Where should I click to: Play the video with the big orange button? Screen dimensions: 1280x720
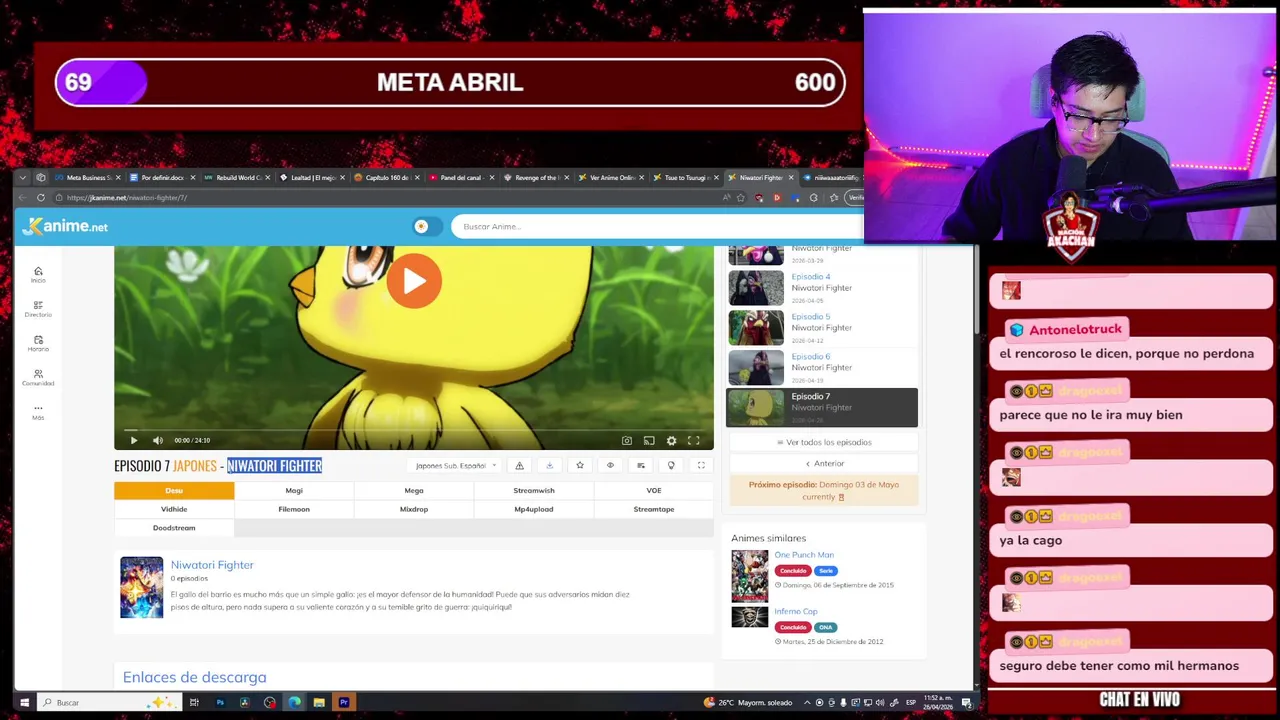pos(414,281)
